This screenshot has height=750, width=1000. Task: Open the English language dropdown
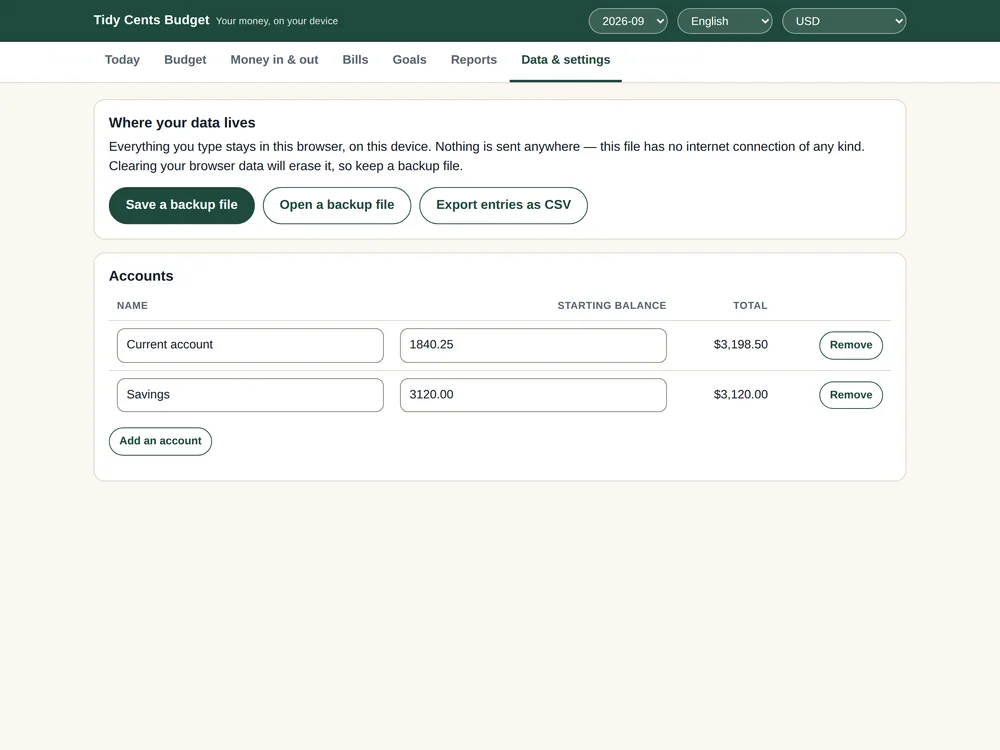pyautogui.click(x=724, y=21)
